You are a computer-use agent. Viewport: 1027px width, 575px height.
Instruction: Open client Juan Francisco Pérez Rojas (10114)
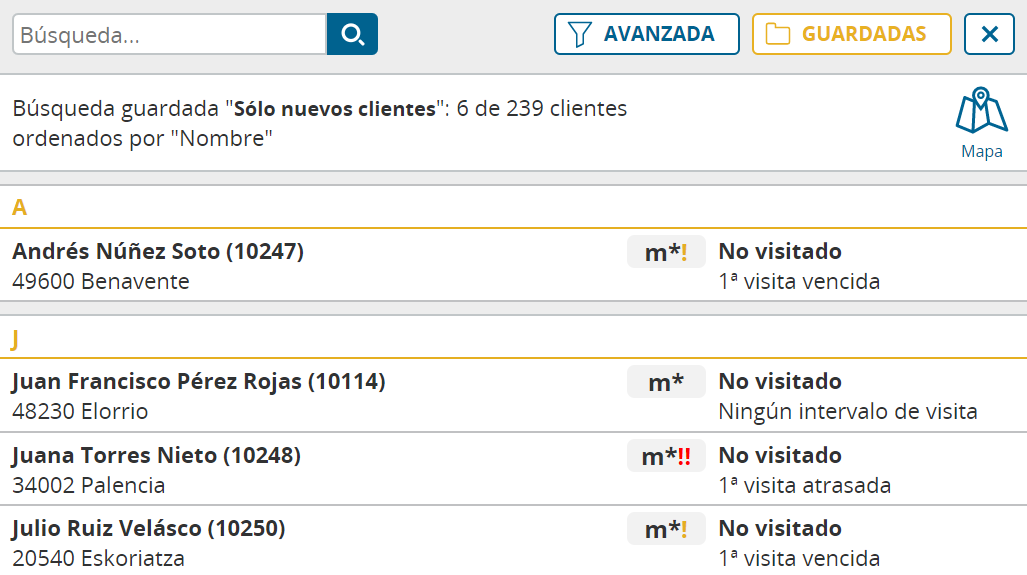(198, 381)
